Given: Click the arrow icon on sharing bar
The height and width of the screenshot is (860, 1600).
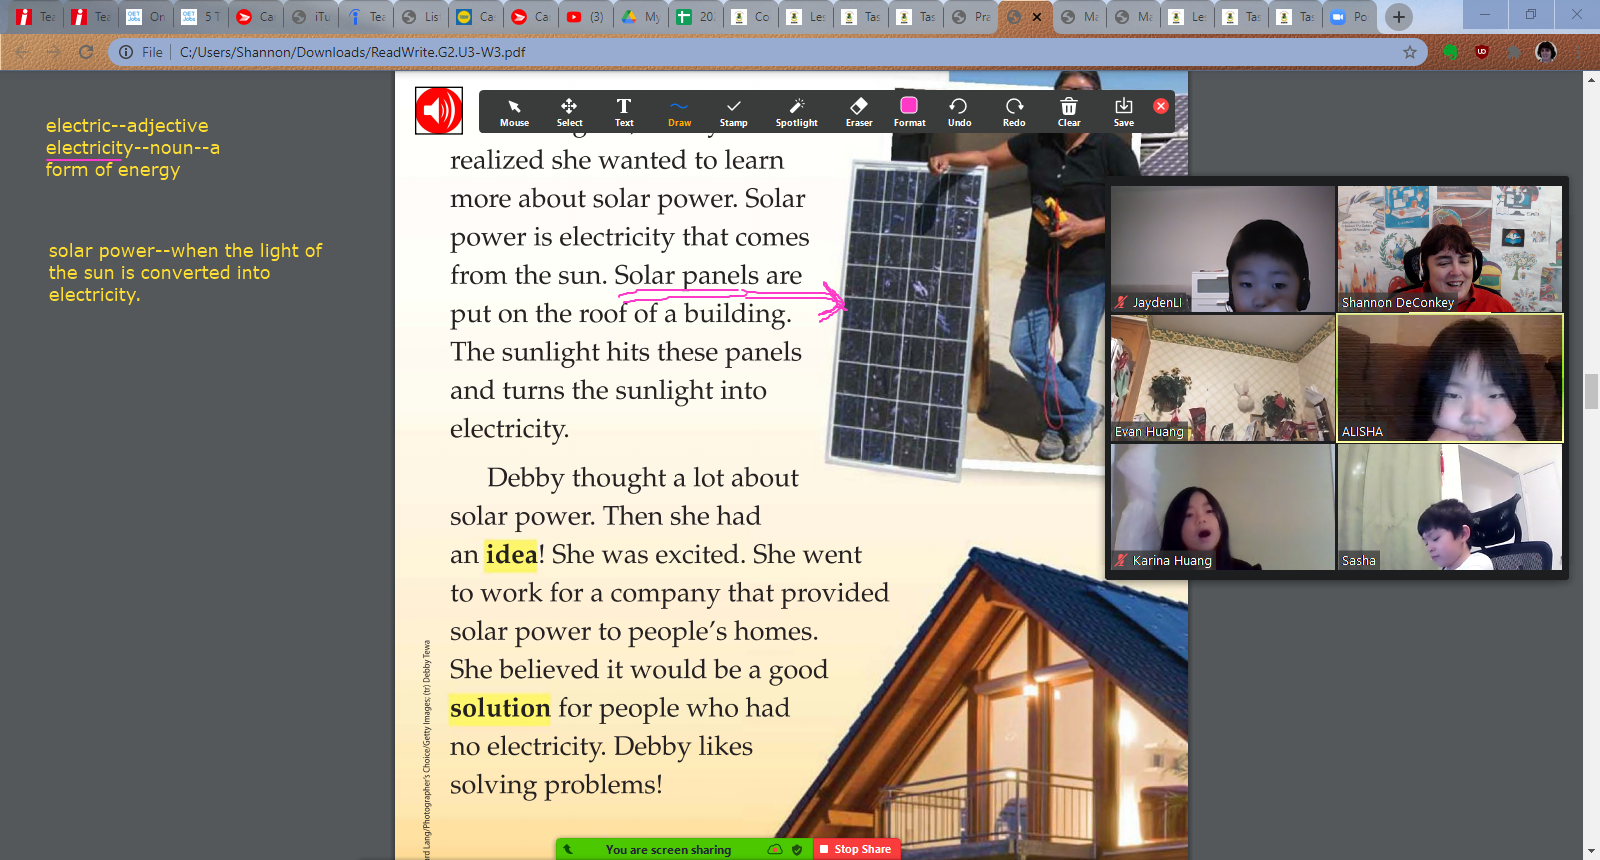Looking at the screenshot, I should [x=568, y=849].
